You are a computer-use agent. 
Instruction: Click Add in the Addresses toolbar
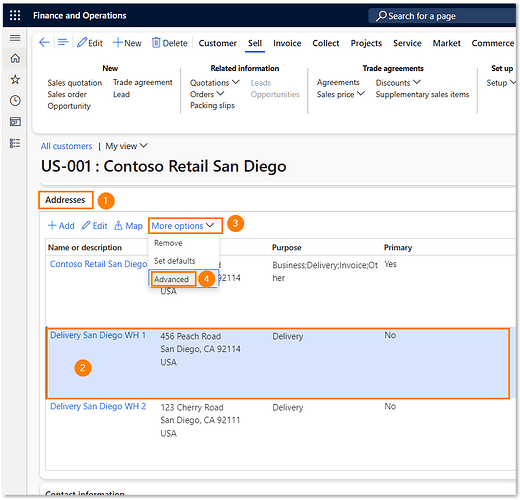pos(61,226)
